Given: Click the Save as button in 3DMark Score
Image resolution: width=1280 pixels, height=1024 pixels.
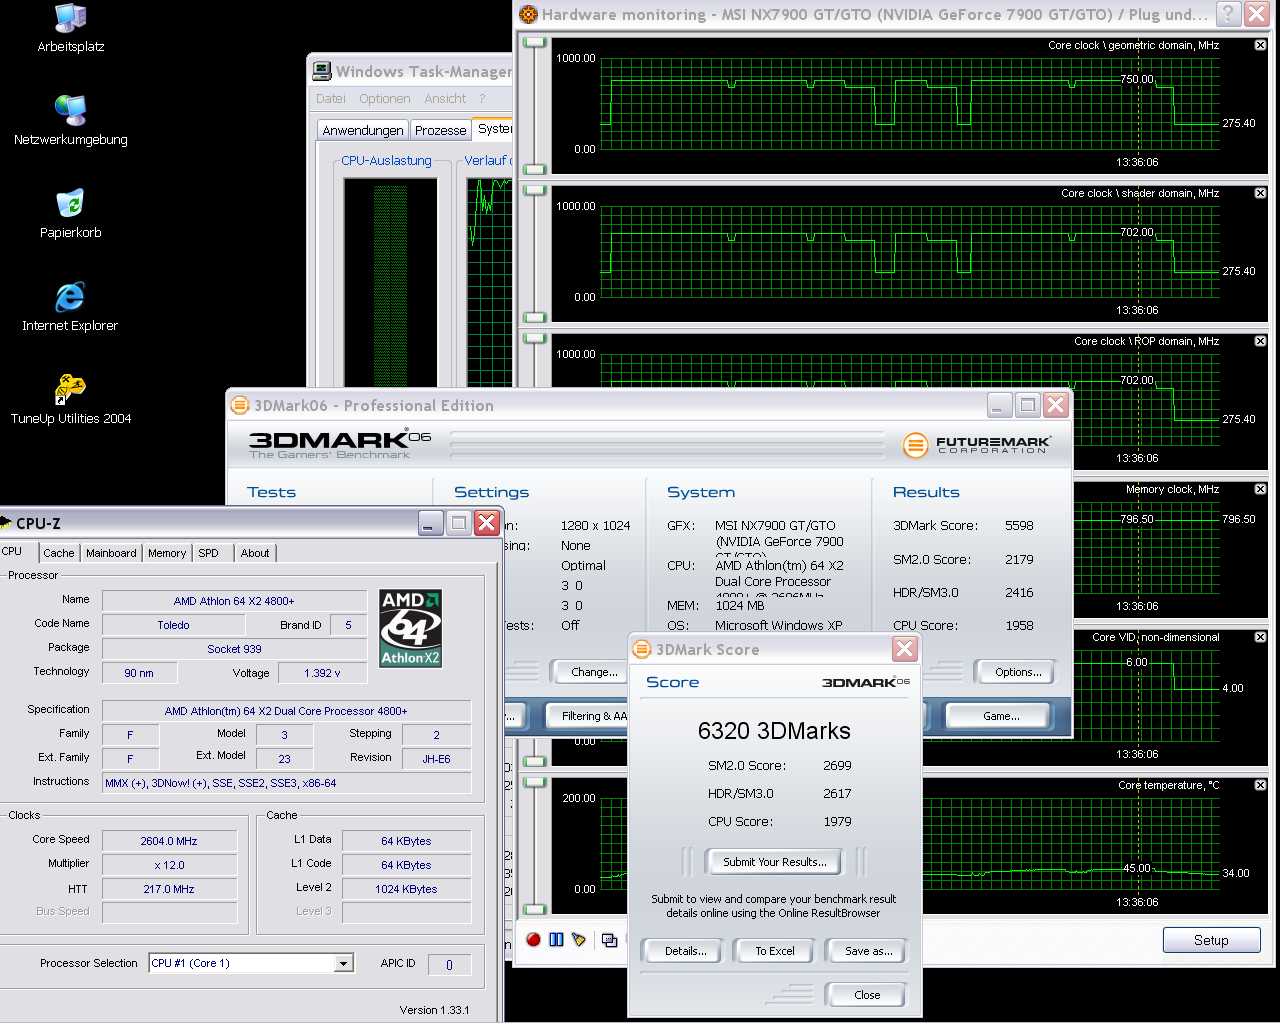Looking at the screenshot, I should click(x=869, y=951).
